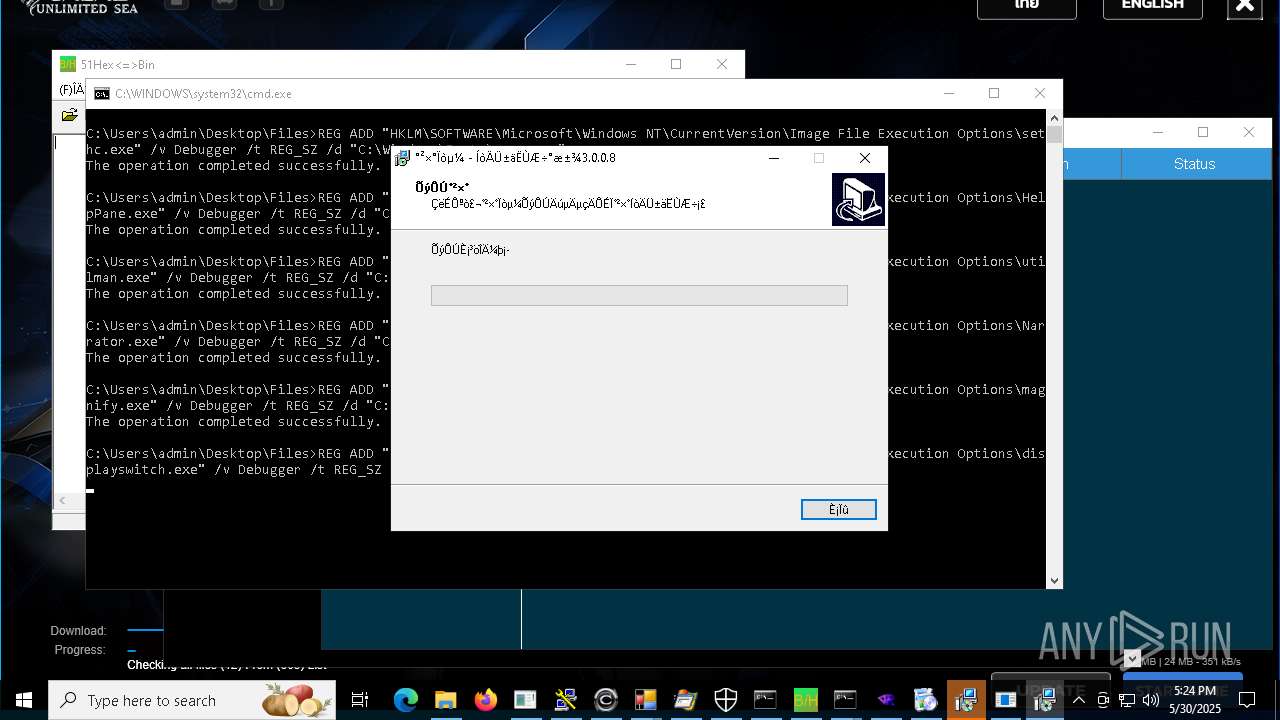
Task: Click the garbled-label button in the installer dialog
Action: coord(838,510)
